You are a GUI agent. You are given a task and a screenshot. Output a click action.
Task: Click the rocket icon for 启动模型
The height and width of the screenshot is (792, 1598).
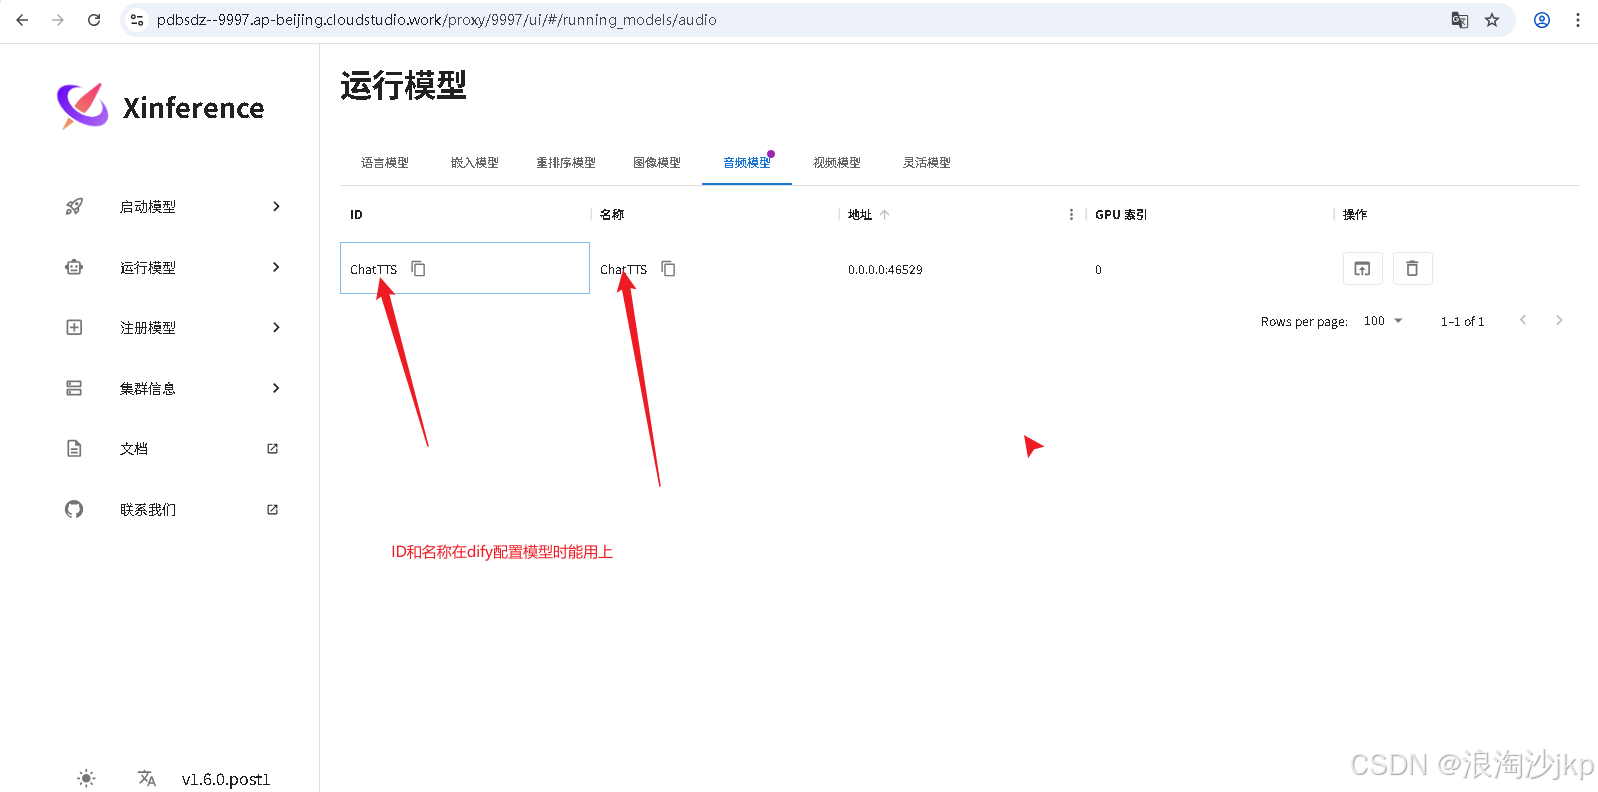coord(74,207)
